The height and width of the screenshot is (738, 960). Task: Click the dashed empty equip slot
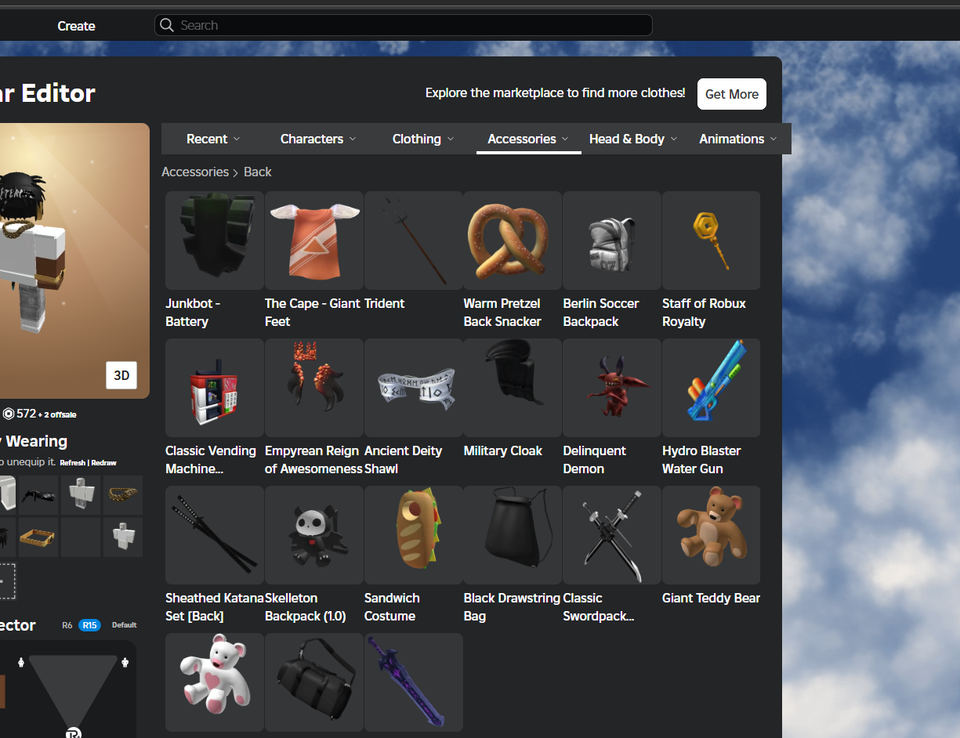8,580
